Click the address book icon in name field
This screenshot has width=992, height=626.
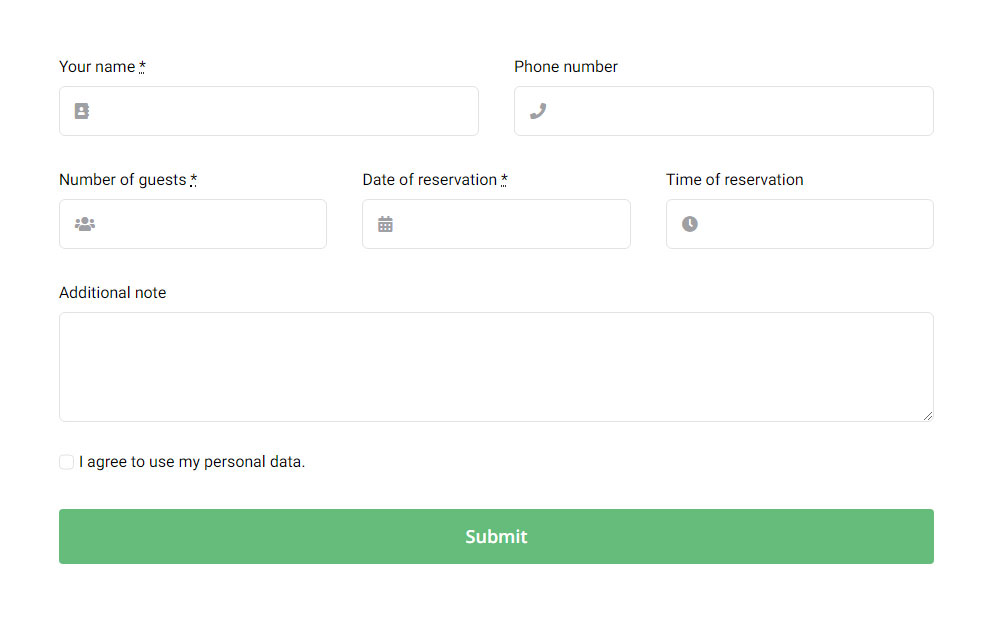click(82, 111)
